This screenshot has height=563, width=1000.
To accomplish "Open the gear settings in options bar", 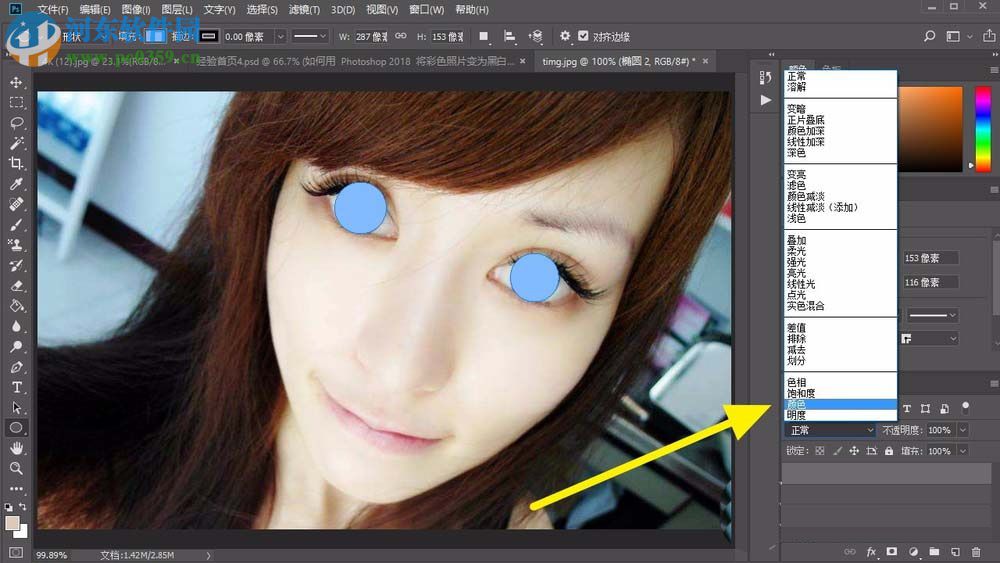I will click(x=564, y=36).
